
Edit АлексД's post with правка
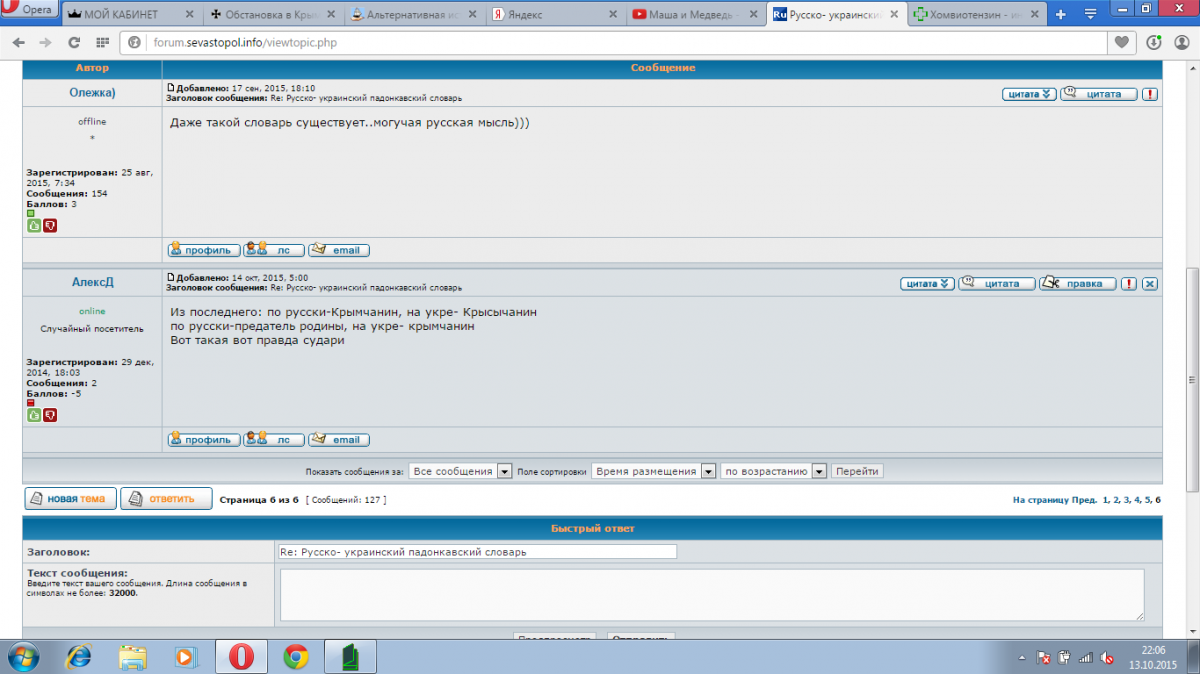tap(1077, 284)
